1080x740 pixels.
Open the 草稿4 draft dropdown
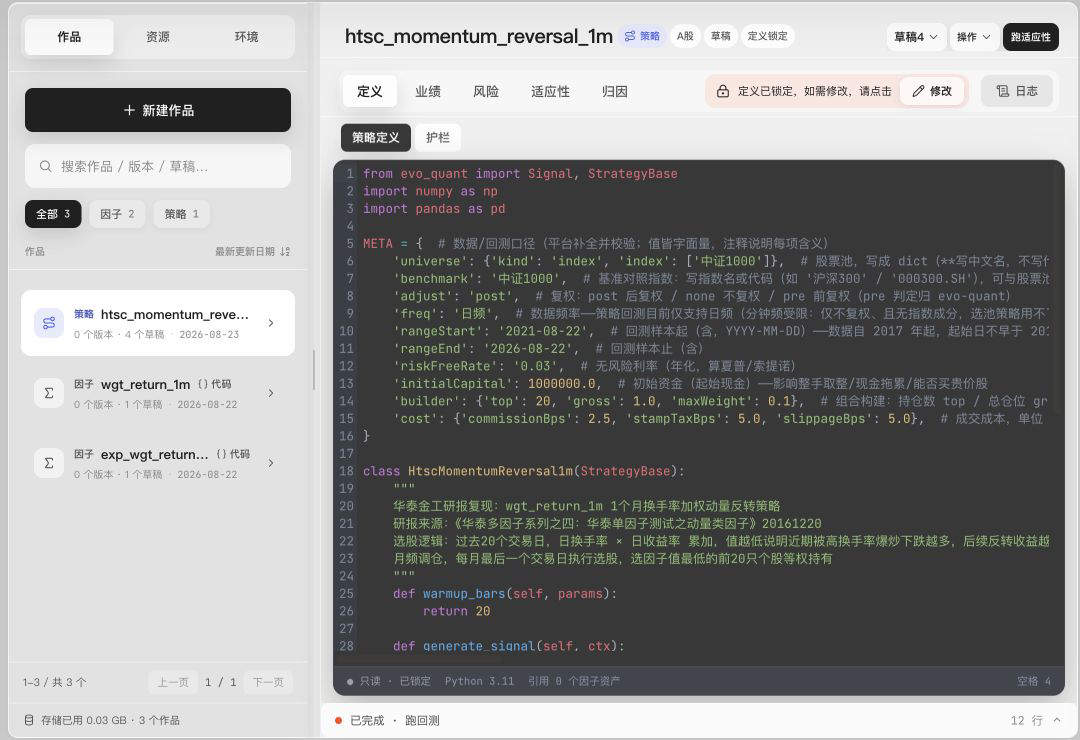click(x=915, y=37)
